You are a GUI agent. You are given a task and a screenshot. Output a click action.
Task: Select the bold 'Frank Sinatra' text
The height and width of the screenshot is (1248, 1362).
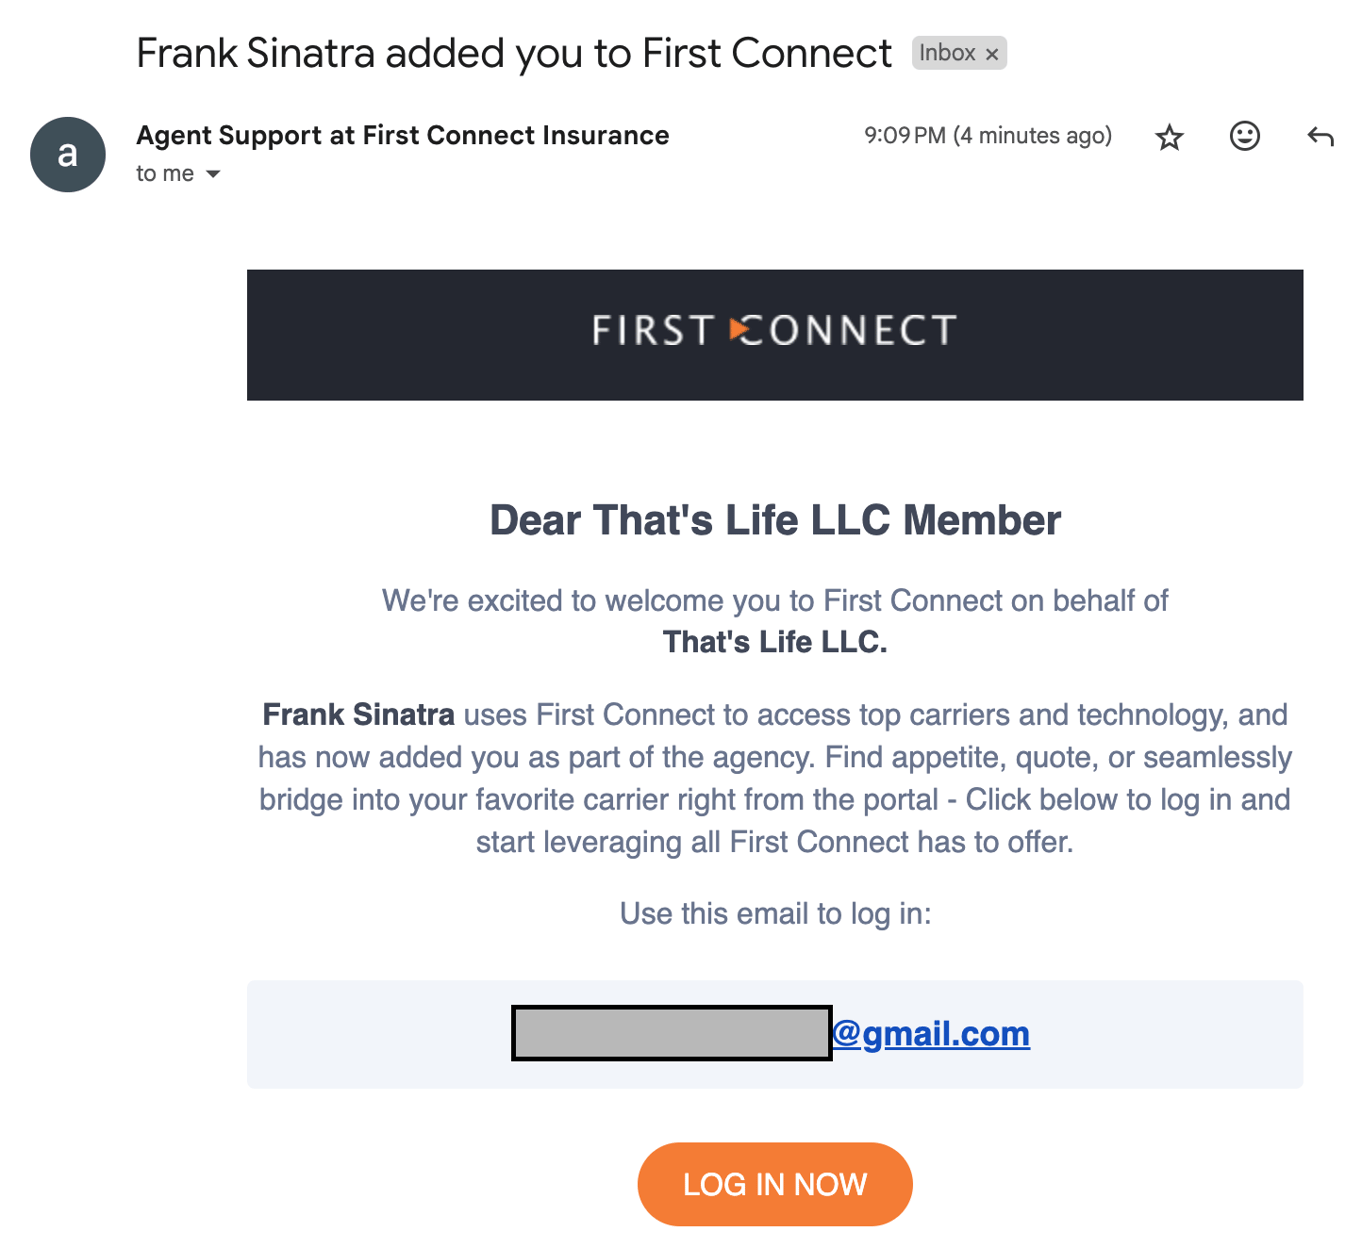357,715
